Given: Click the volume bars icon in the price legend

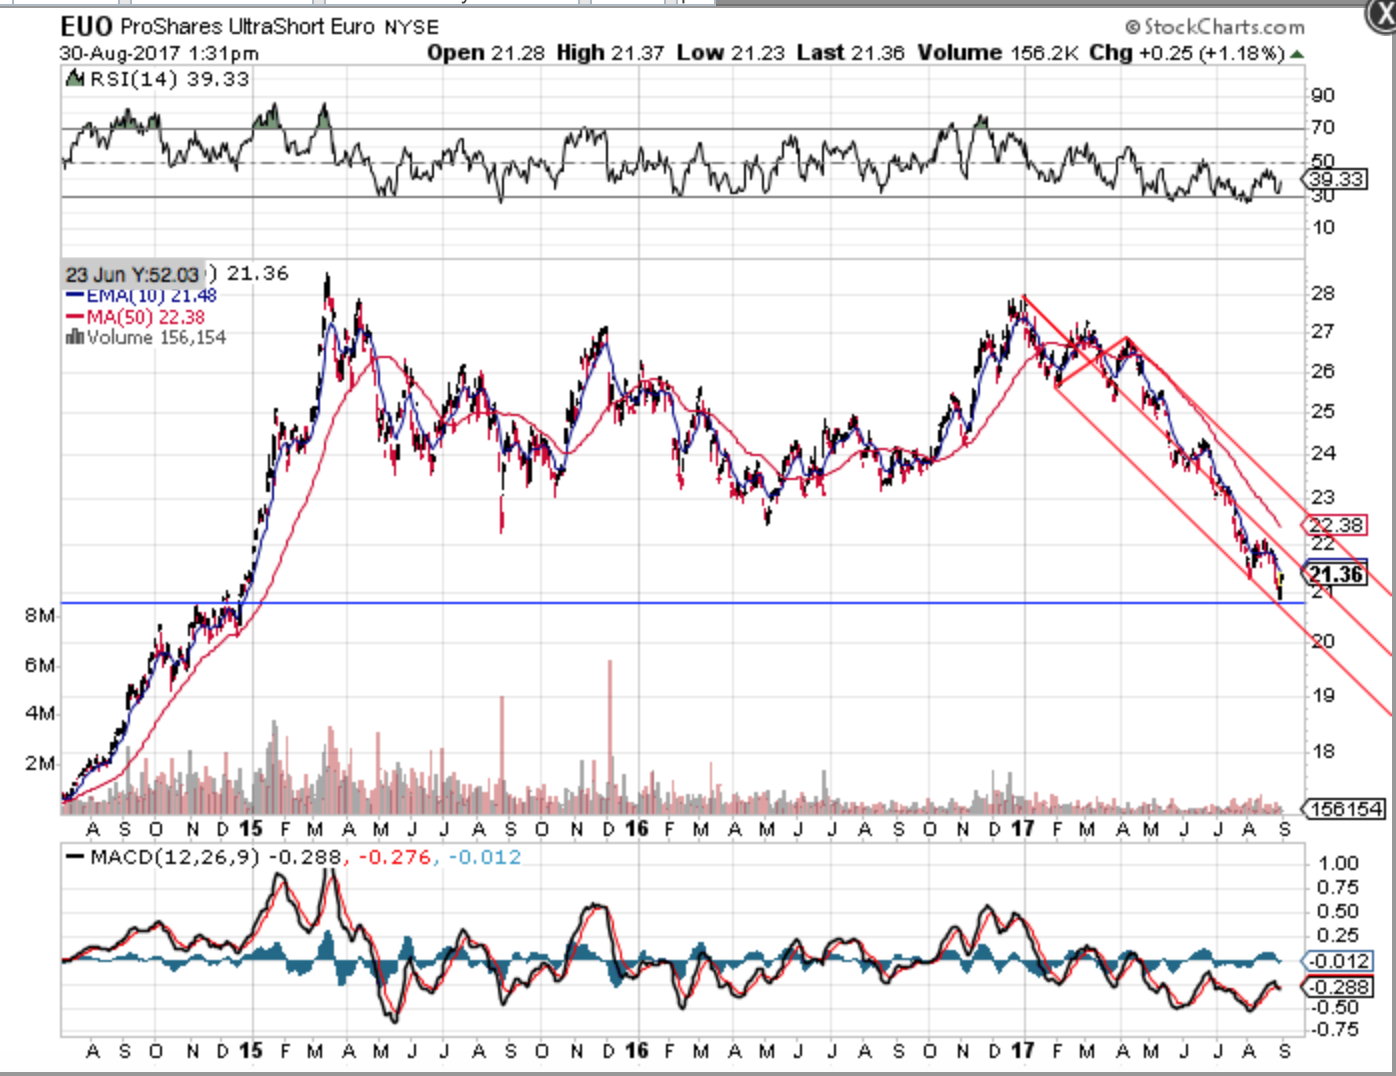Looking at the screenshot, I should (74, 338).
